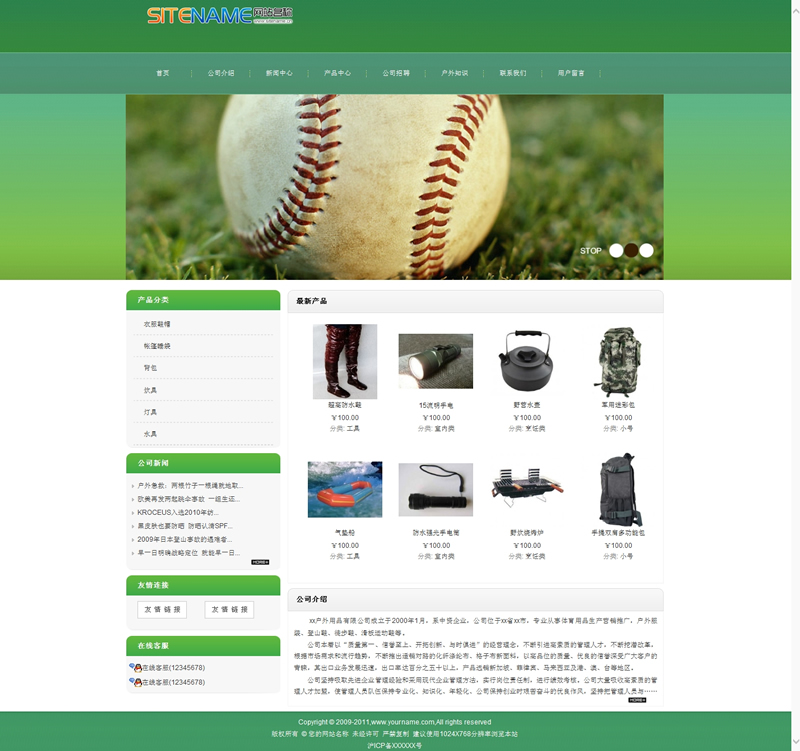Select the first white slide indicator dot

coord(616,251)
